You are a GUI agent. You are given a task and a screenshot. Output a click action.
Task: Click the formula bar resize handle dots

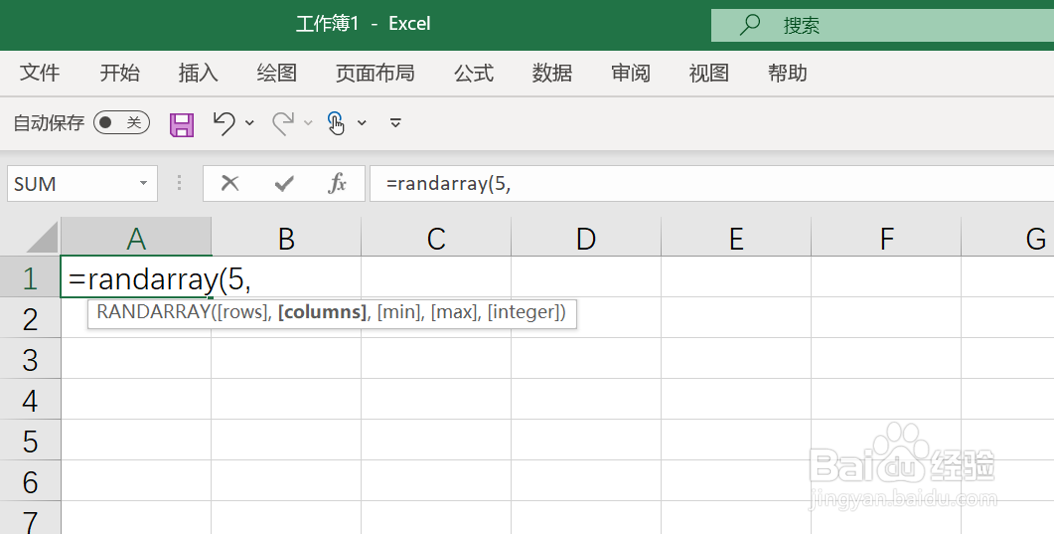179,183
